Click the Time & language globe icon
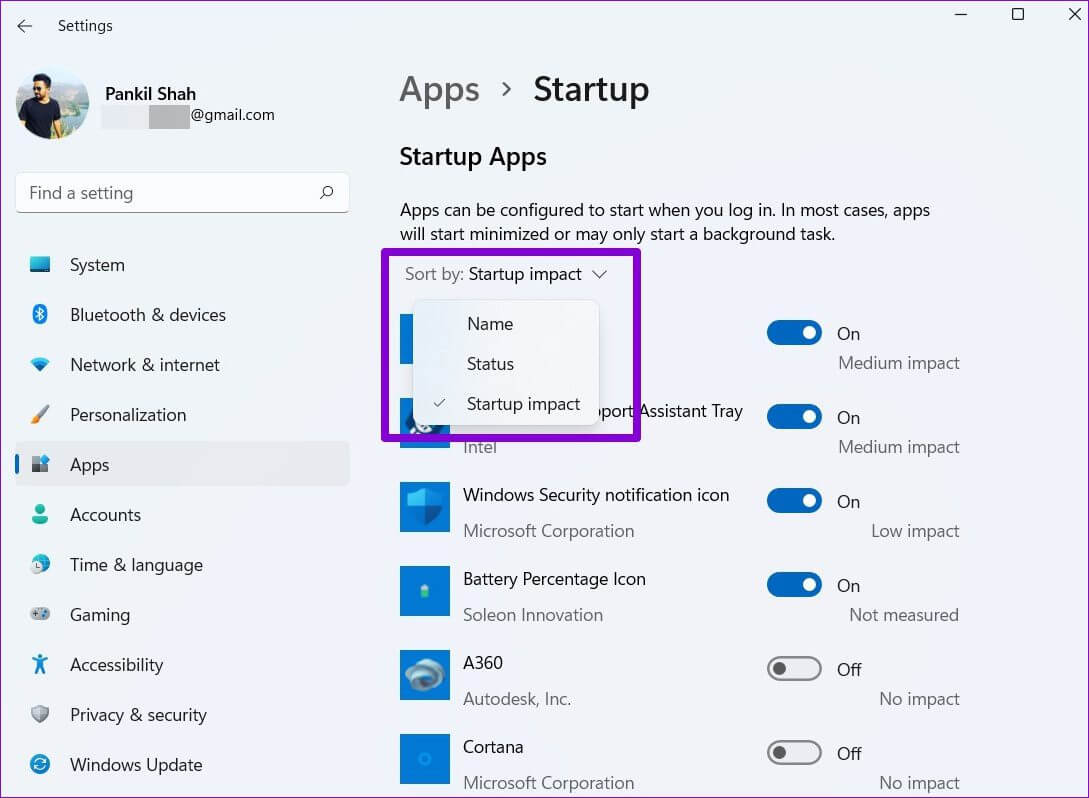Screen dimensions: 1089x798 tap(40, 564)
